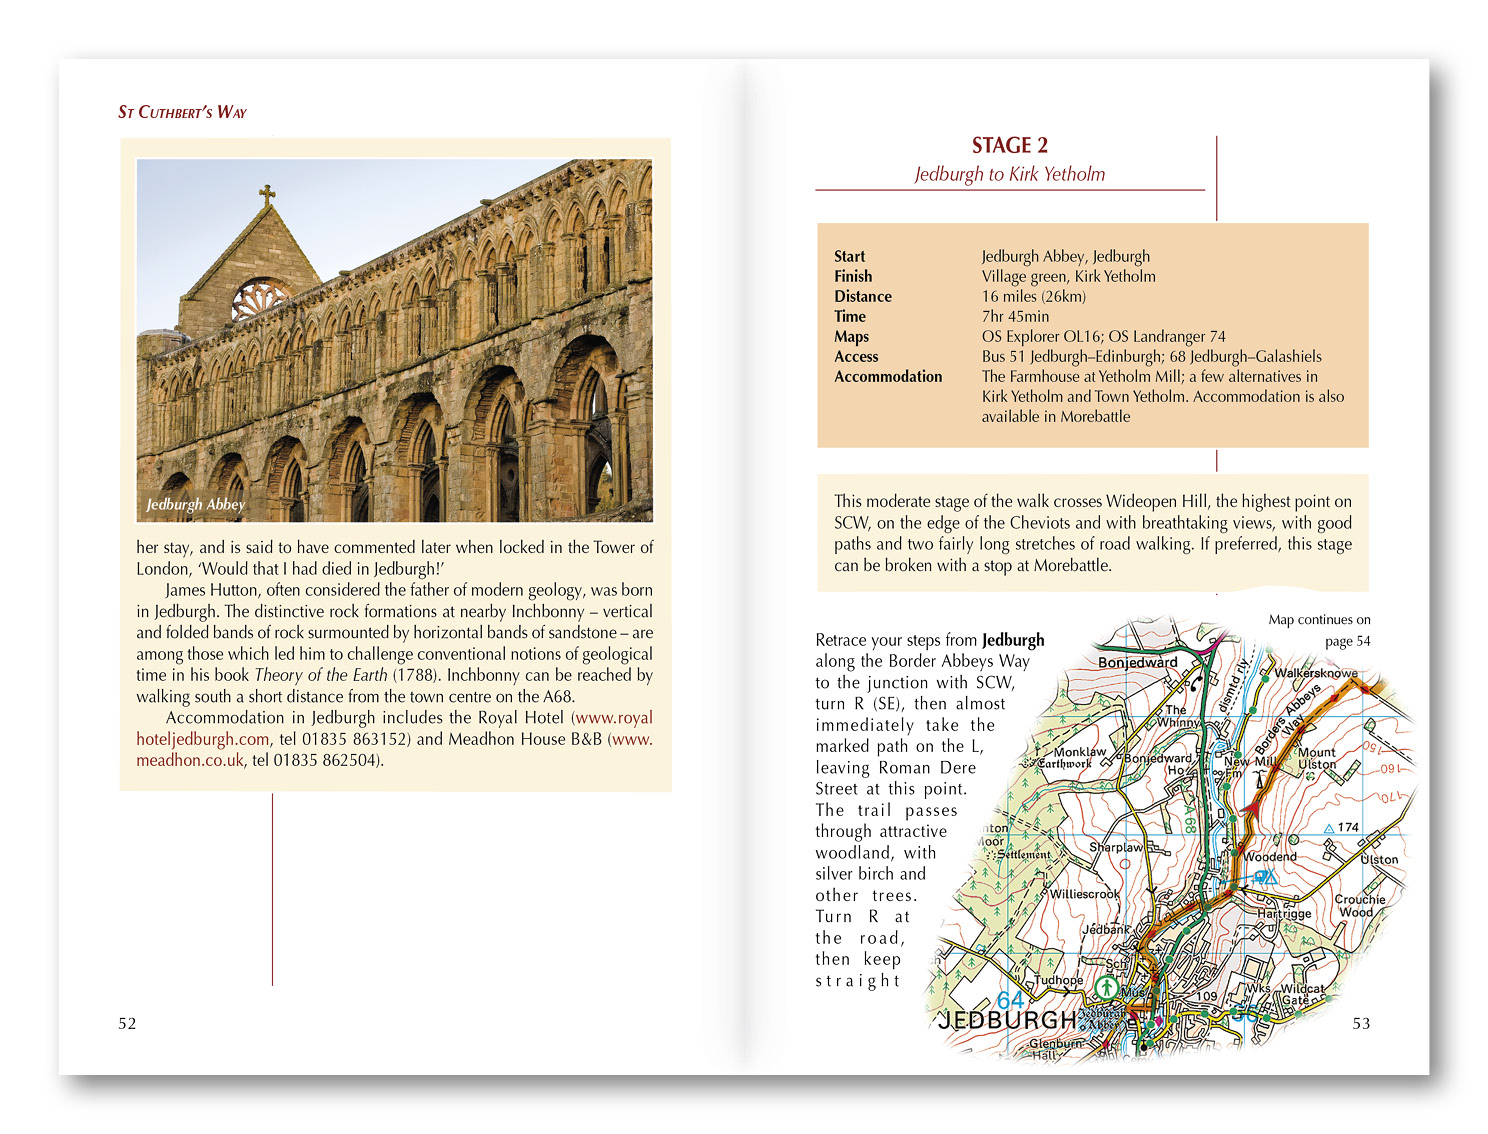This screenshot has width=1488, height=1134.
Task: Click the 'Map continues on page 54' note
Action: pos(1319,630)
